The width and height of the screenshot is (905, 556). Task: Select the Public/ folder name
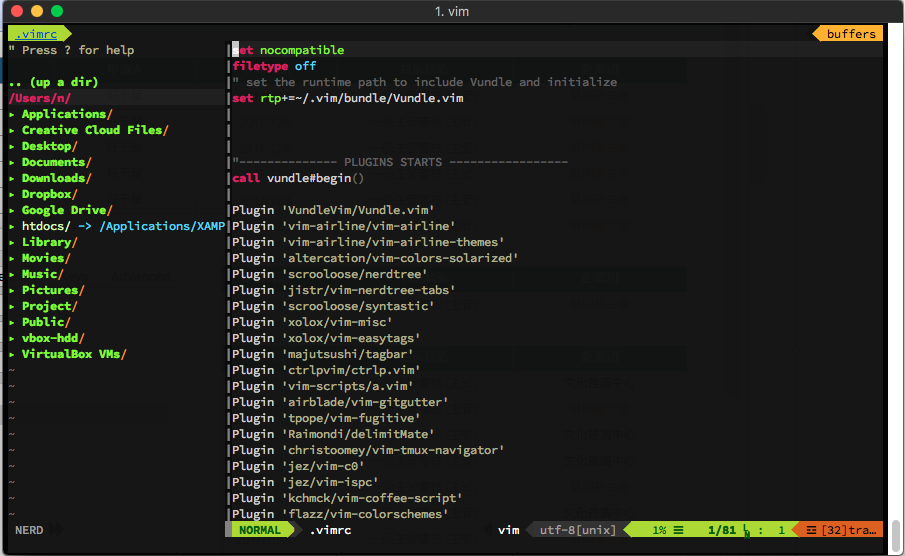pos(46,322)
